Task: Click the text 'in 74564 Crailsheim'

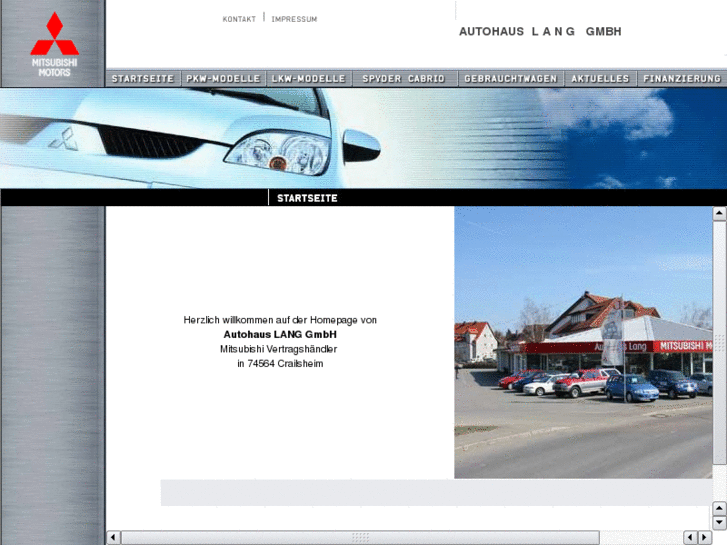Action: point(280,364)
